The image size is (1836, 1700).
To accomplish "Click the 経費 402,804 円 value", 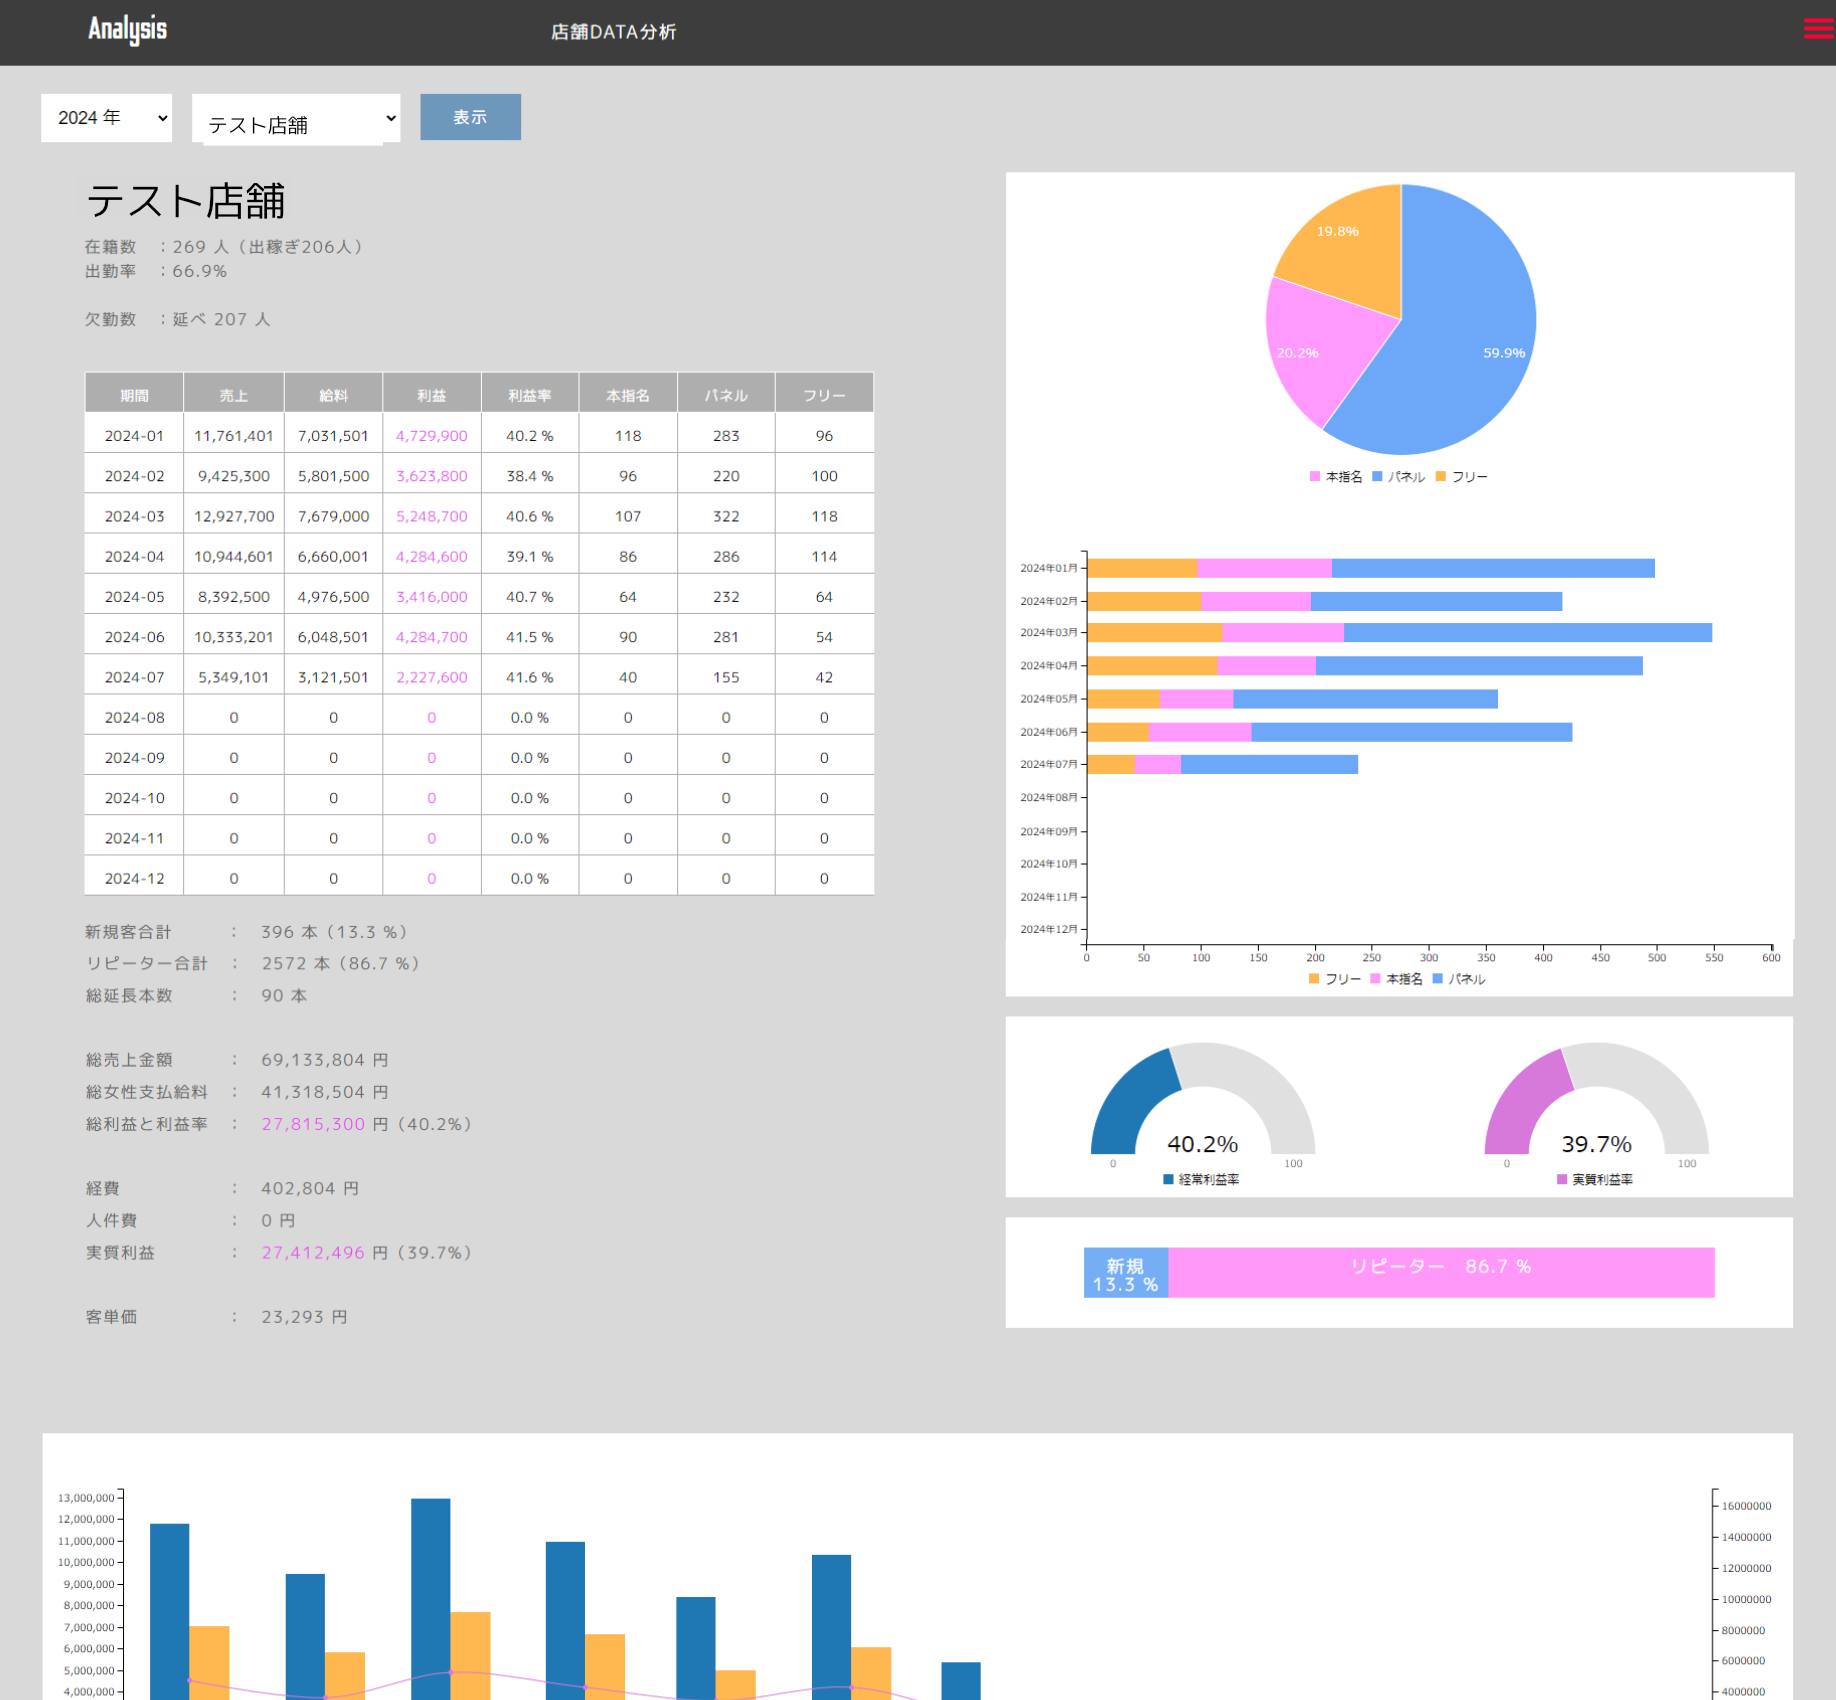I will [x=310, y=1189].
